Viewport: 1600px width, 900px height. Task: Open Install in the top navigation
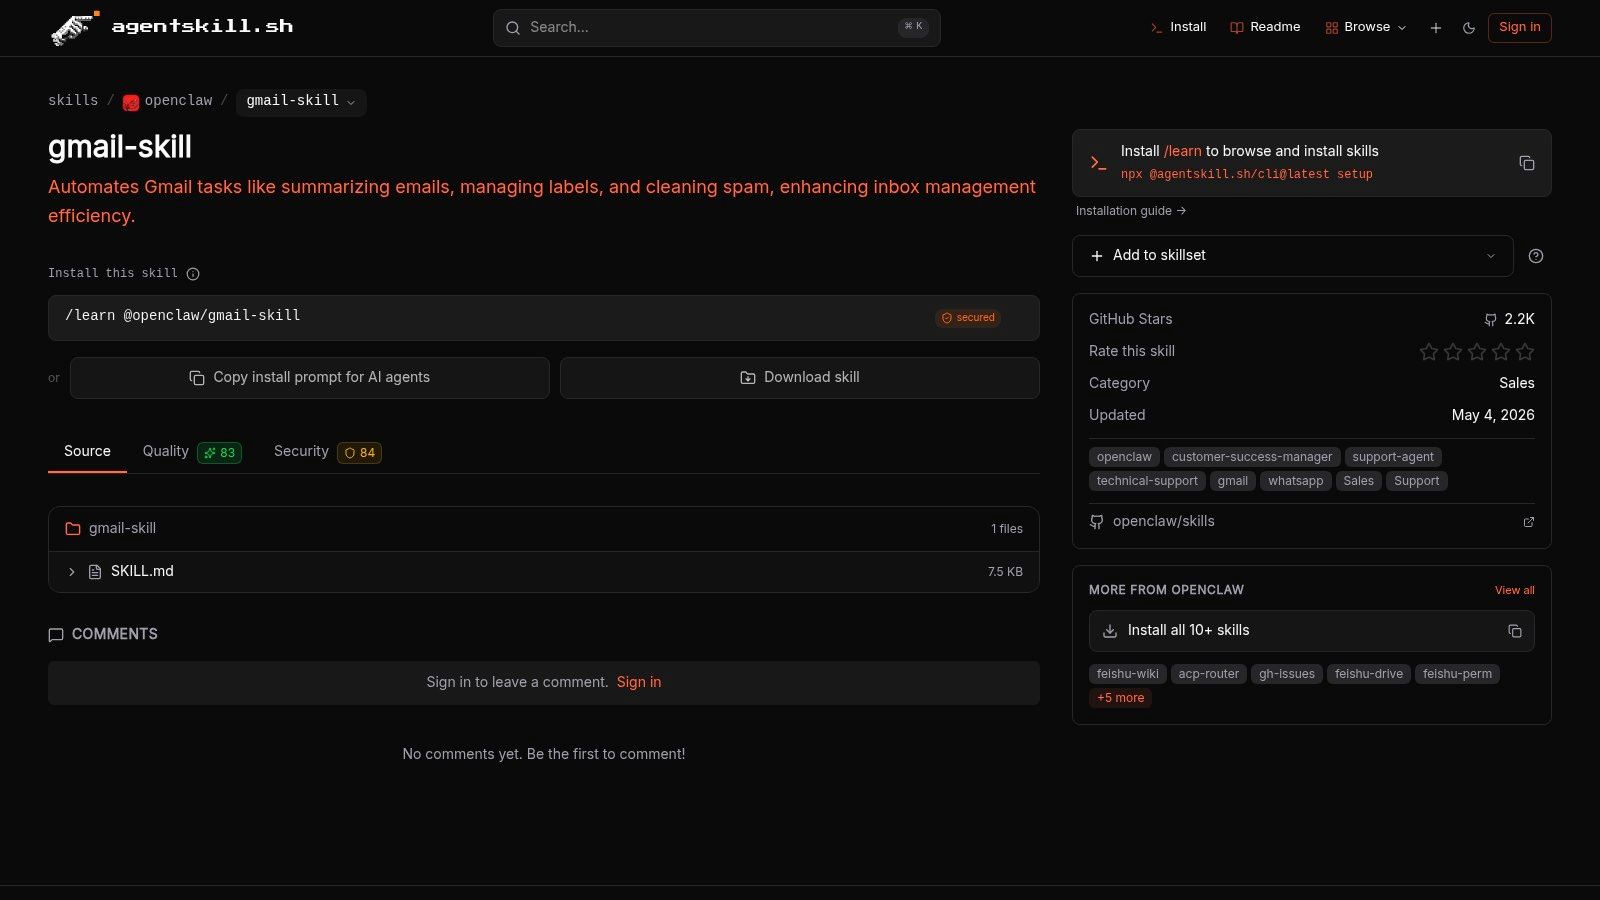coord(1178,28)
